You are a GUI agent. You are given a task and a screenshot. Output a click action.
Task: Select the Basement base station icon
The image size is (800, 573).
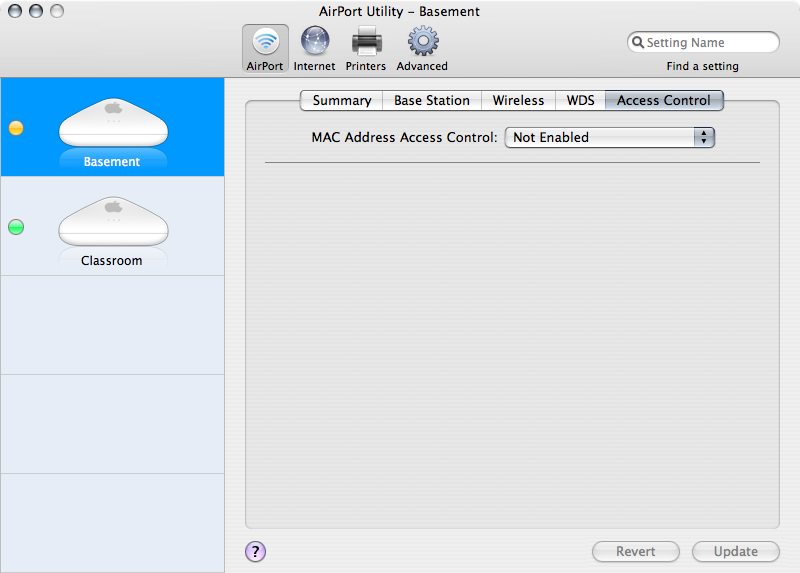[113, 123]
